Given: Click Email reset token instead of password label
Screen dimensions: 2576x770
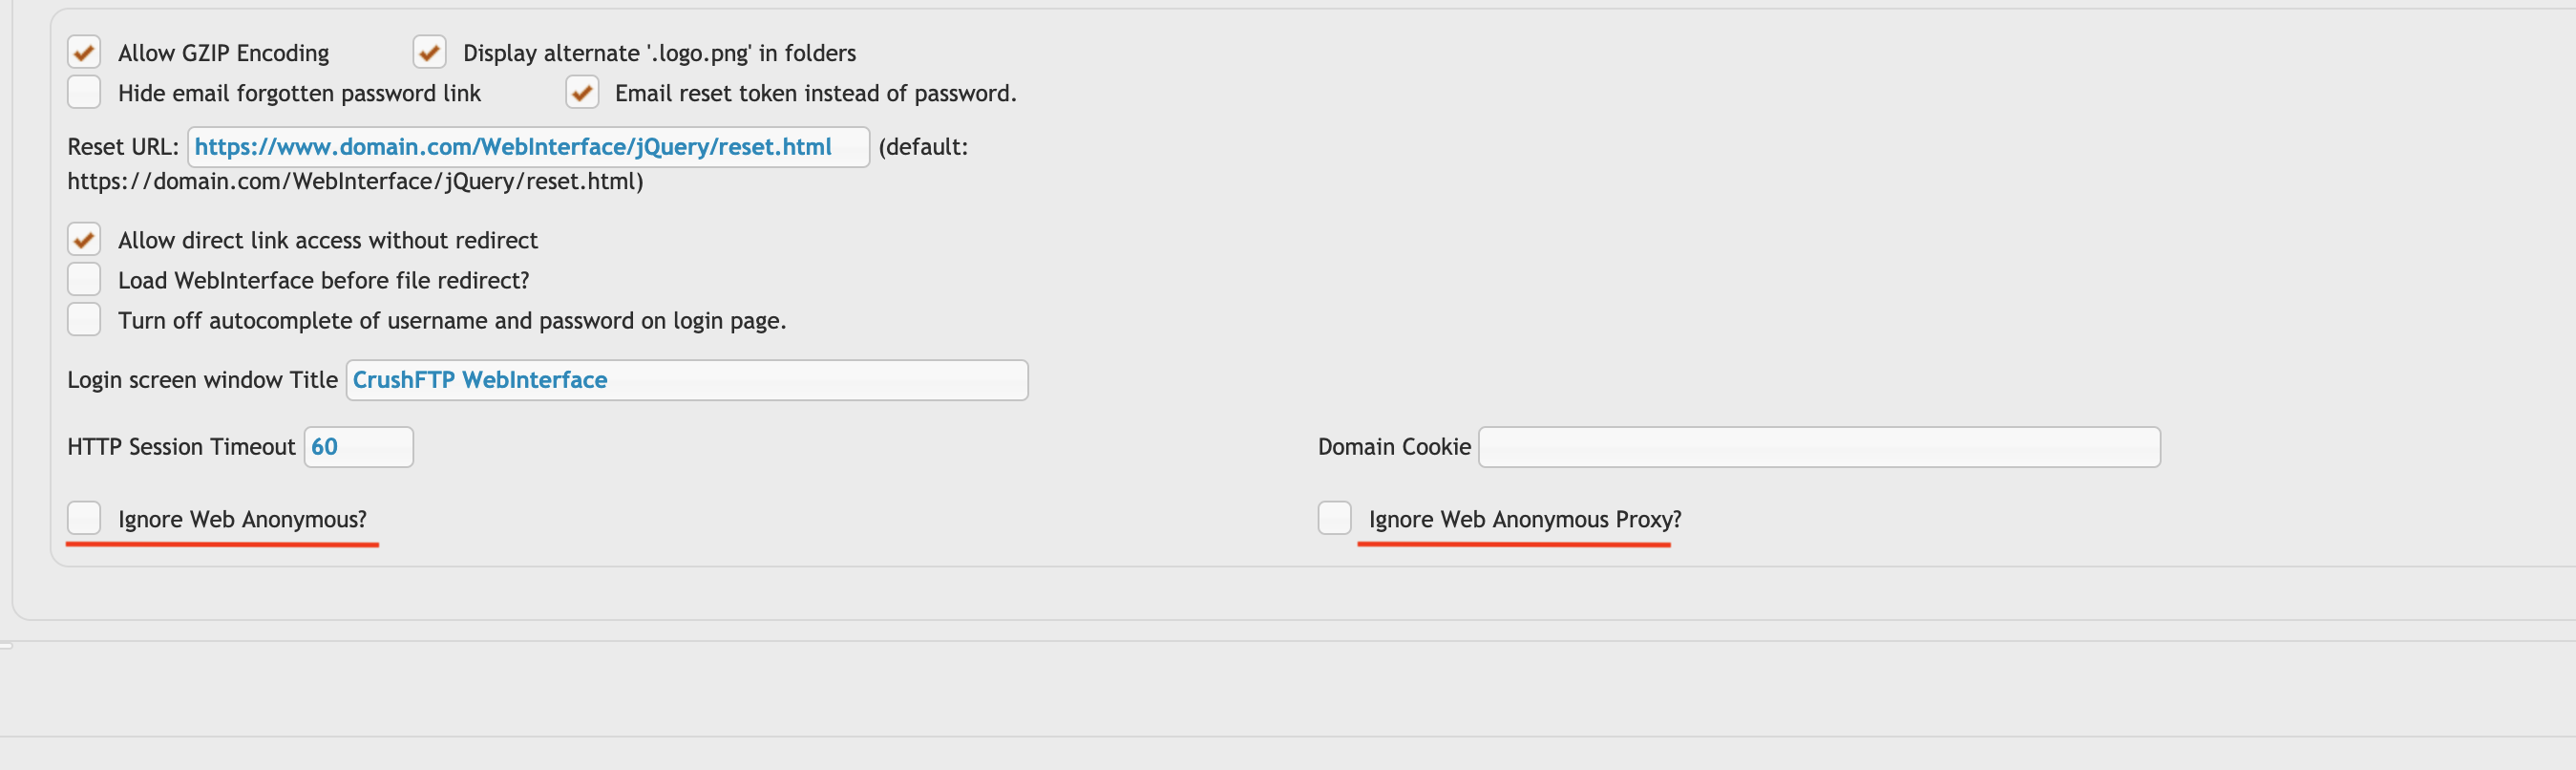Looking at the screenshot, I should [x=815, y=93].
